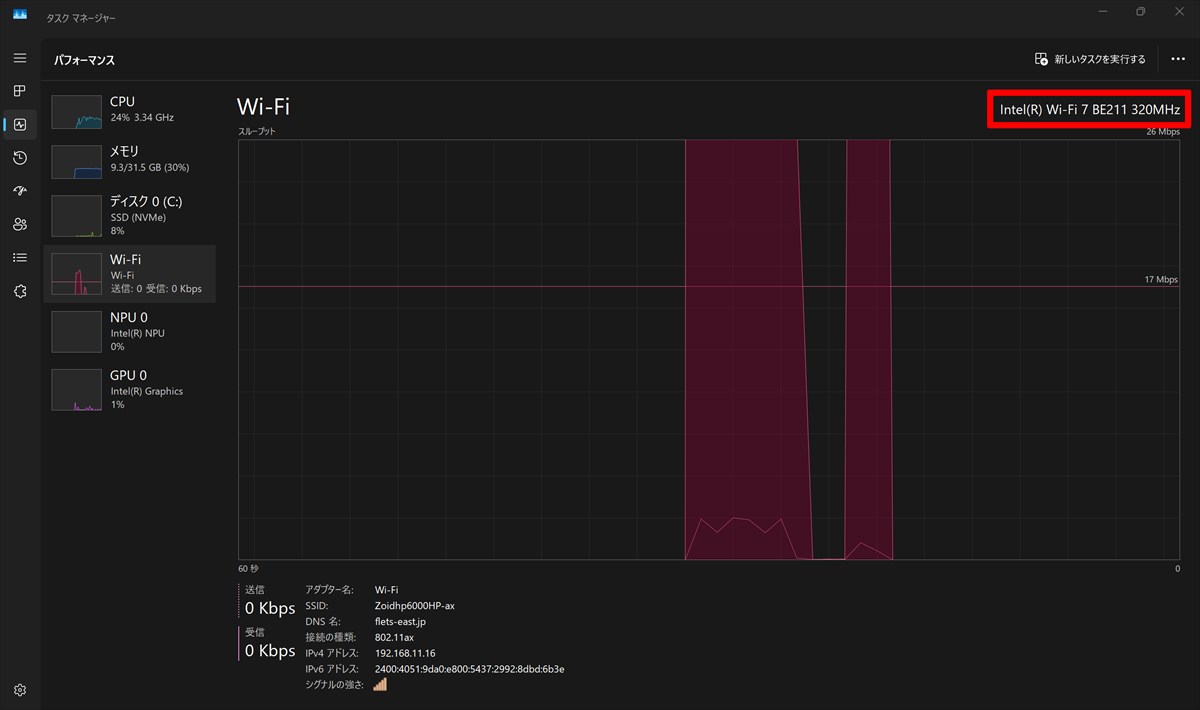This screenshot has height=710, width=1200.
Task: Select the CPU performance item
Action: 130,110
